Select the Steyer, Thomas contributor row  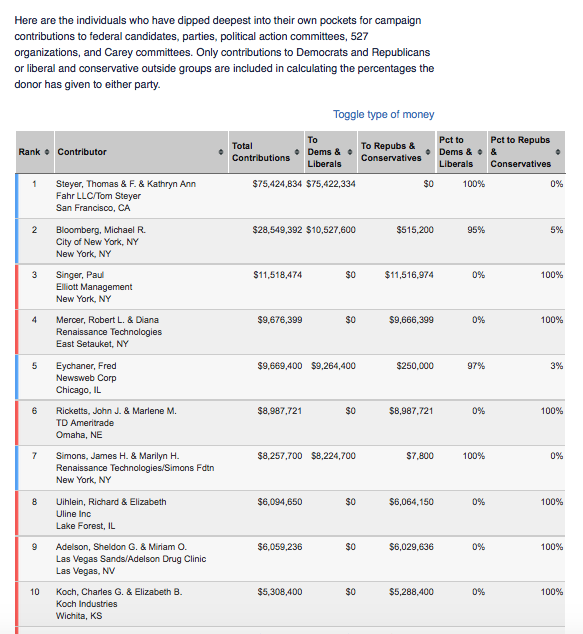tap(290, 196)
